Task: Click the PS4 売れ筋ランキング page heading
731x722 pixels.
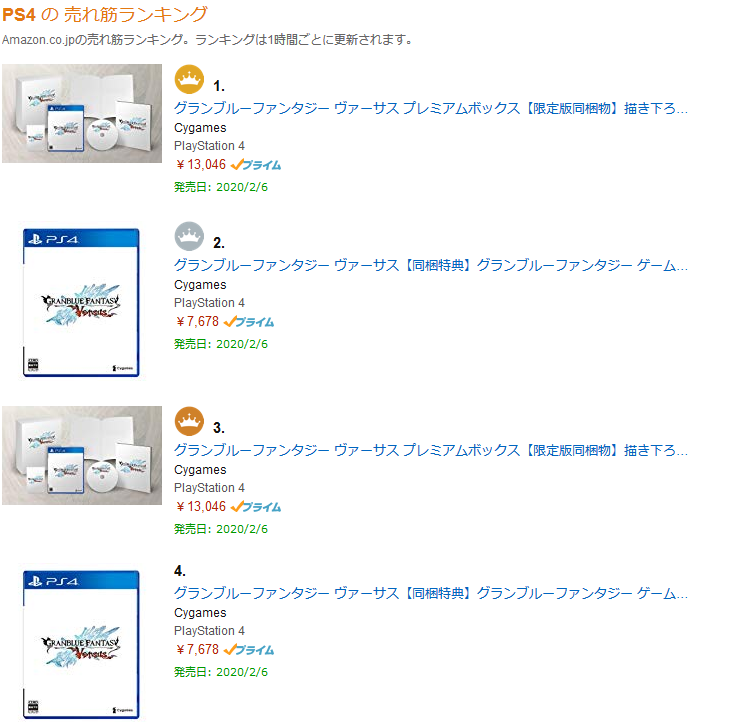Action: 105,14
